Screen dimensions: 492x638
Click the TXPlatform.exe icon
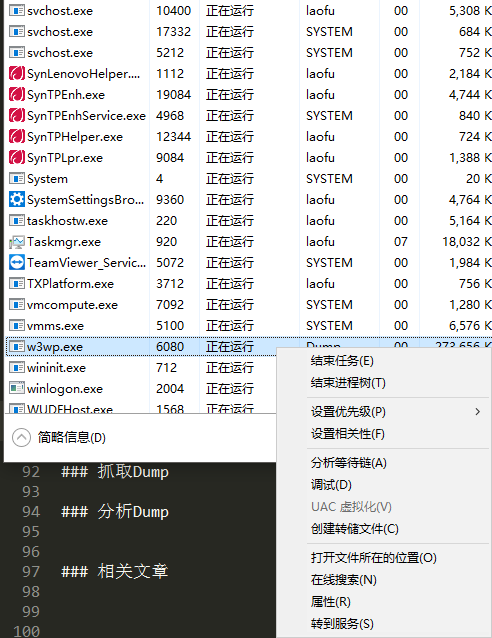17,284
